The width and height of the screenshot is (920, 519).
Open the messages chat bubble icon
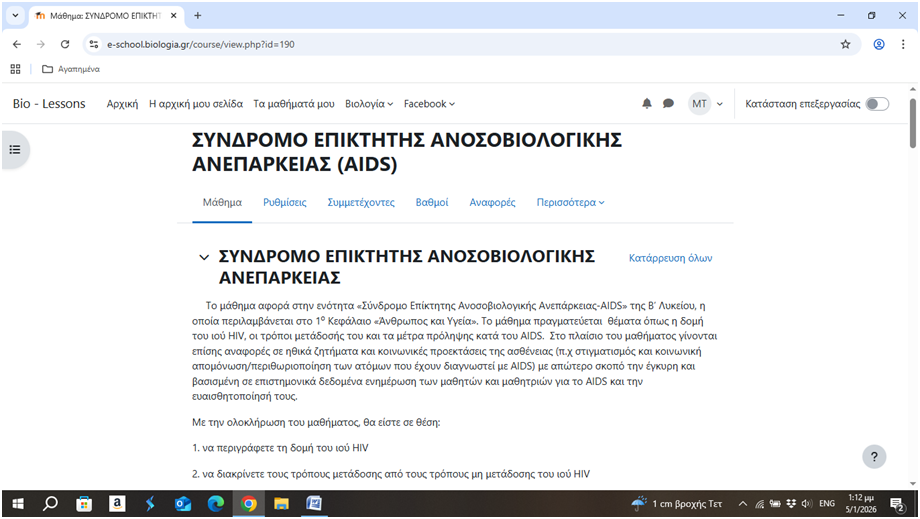click(x=668, y=104)
